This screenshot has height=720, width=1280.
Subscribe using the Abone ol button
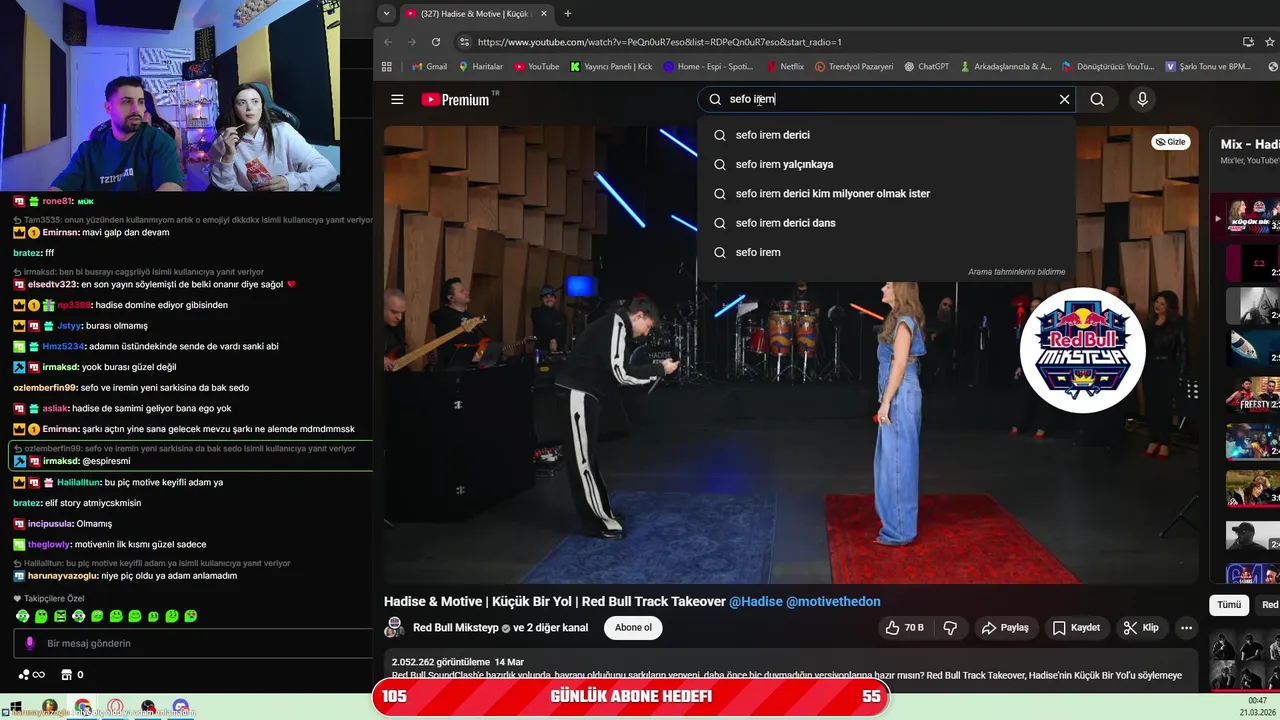[x=633, y=628]
